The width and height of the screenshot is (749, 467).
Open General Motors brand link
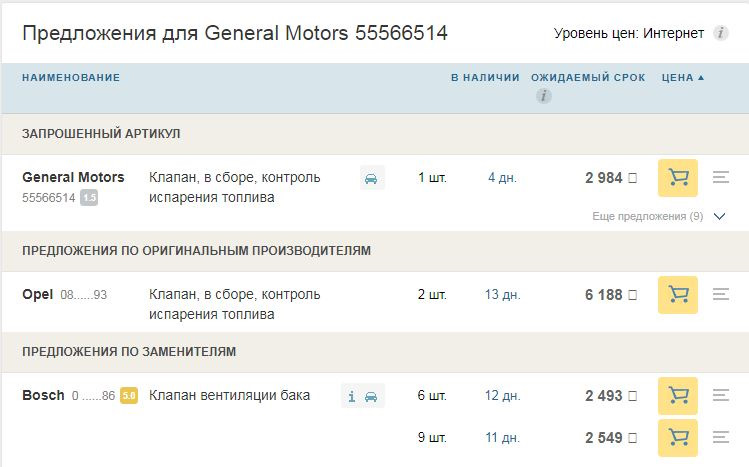73,177
